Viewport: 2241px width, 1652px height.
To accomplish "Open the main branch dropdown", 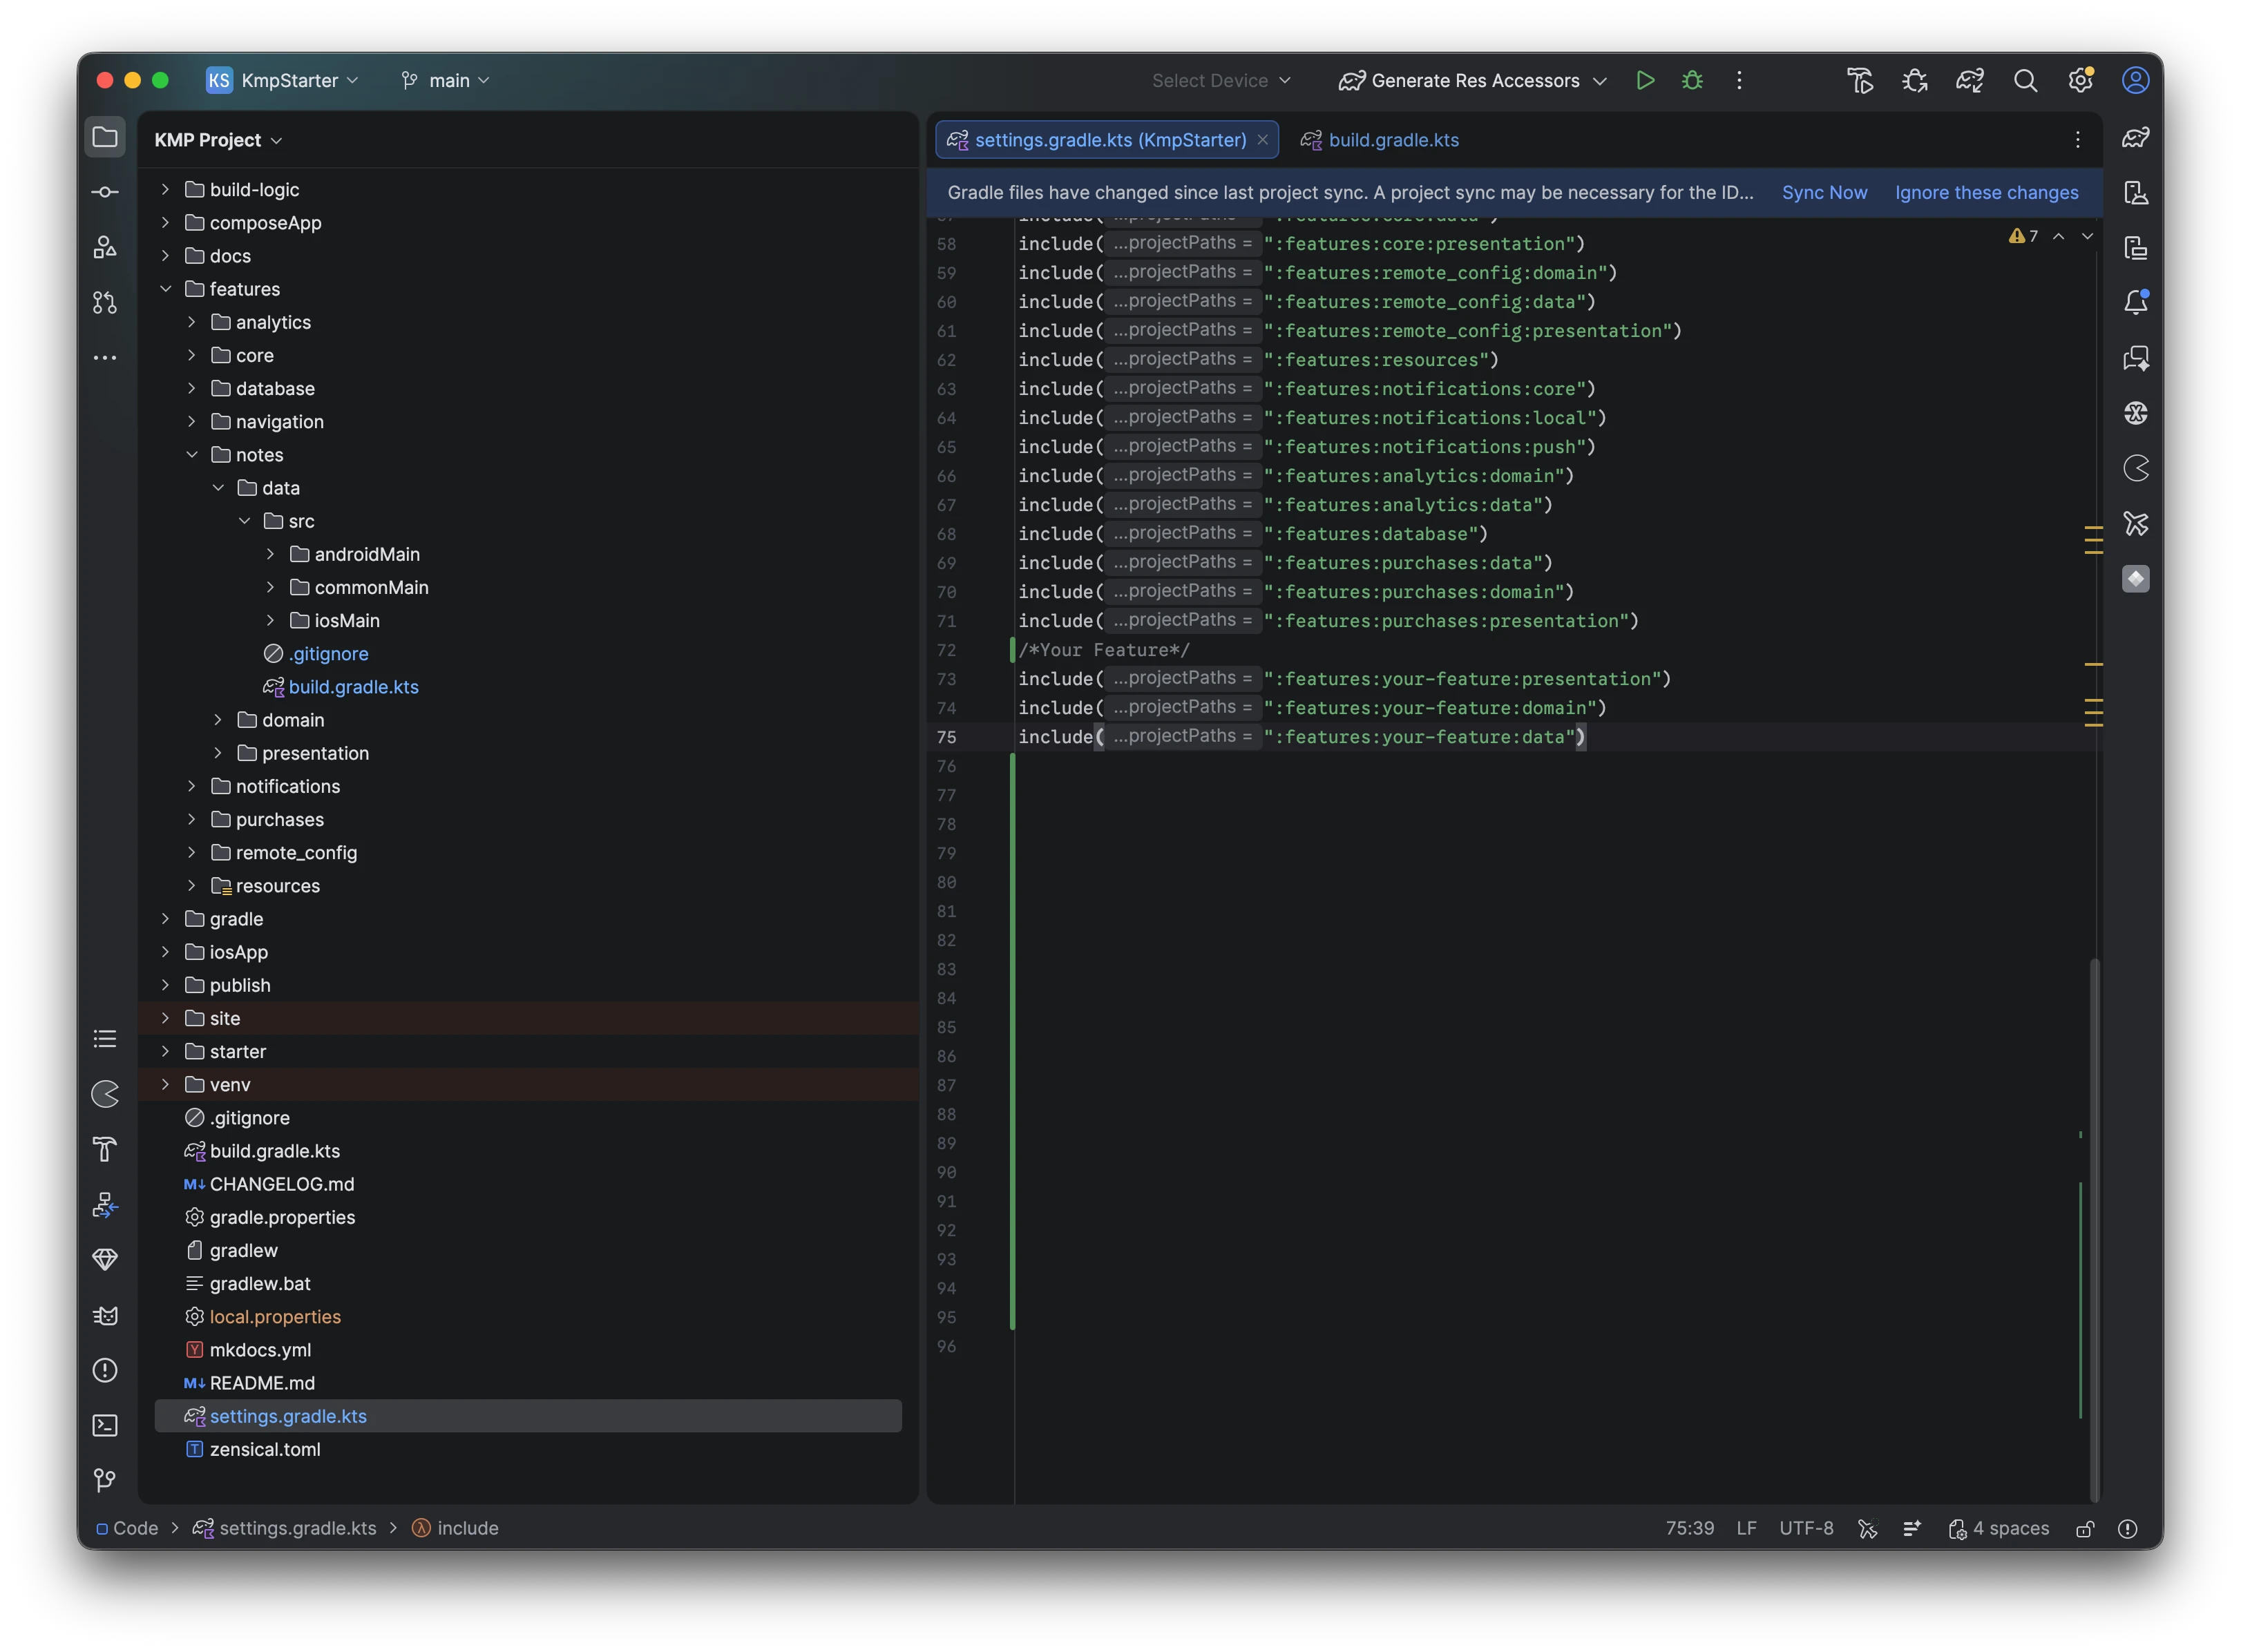I will [x=444, y=80].
